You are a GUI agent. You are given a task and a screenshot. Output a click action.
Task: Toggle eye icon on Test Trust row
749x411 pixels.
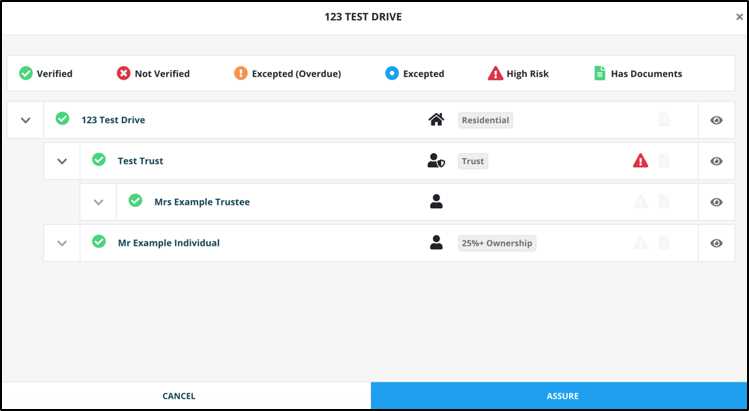pos(716,161)
